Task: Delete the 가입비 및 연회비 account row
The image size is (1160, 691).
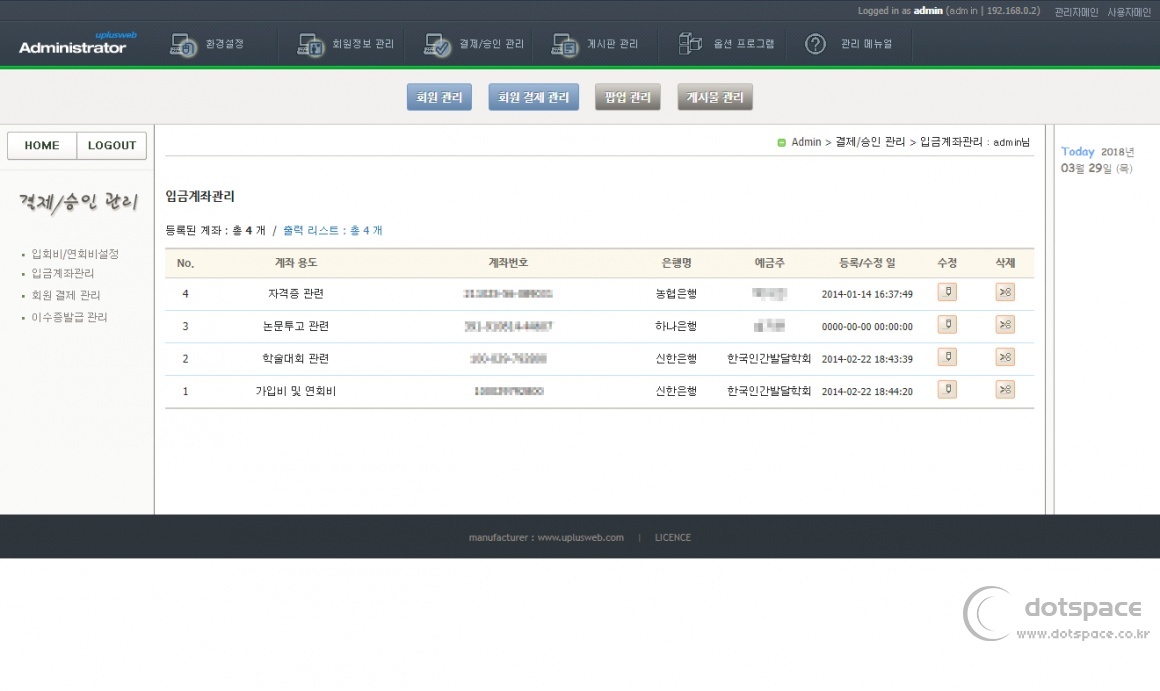Action: point(1005,390)
